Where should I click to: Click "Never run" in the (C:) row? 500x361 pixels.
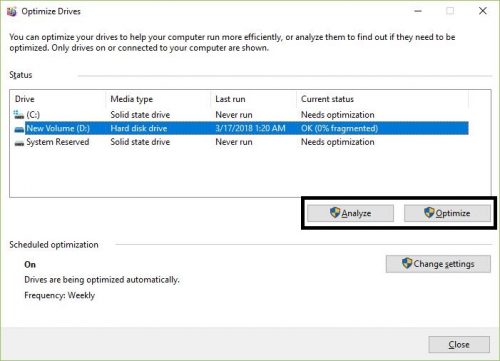pyautogui.click(x=234, y=115)
